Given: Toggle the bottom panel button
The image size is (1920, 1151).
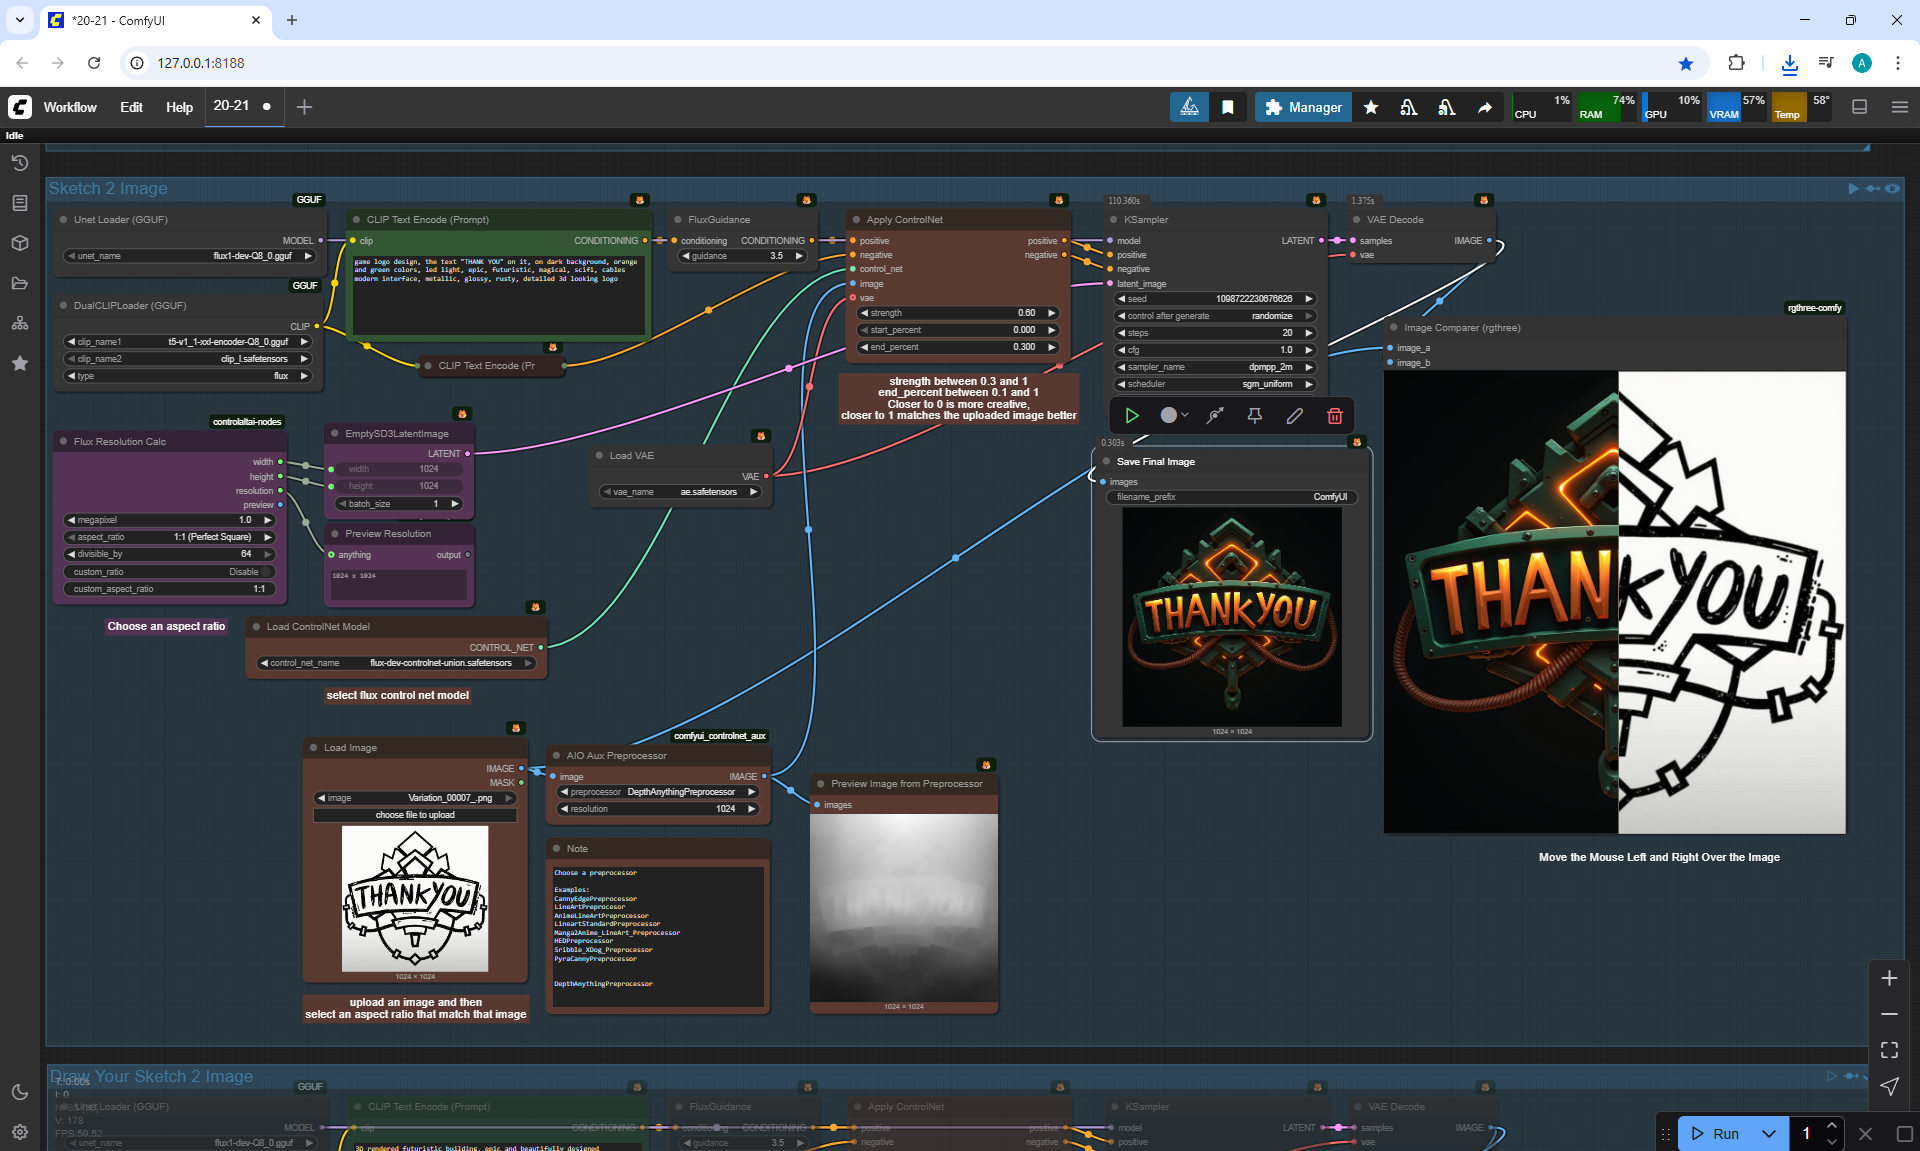Looking at the screenshot, I should 1859,107.
